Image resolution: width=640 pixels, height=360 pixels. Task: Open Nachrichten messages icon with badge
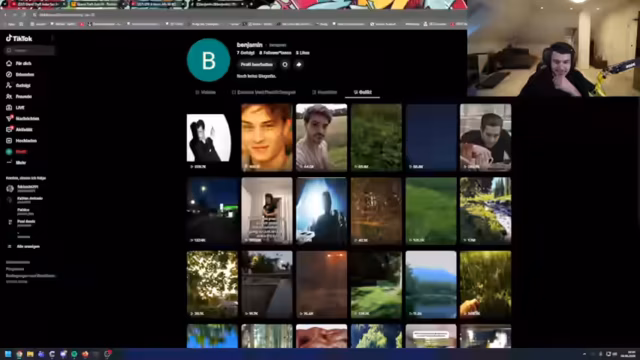[x=9, y=118]
